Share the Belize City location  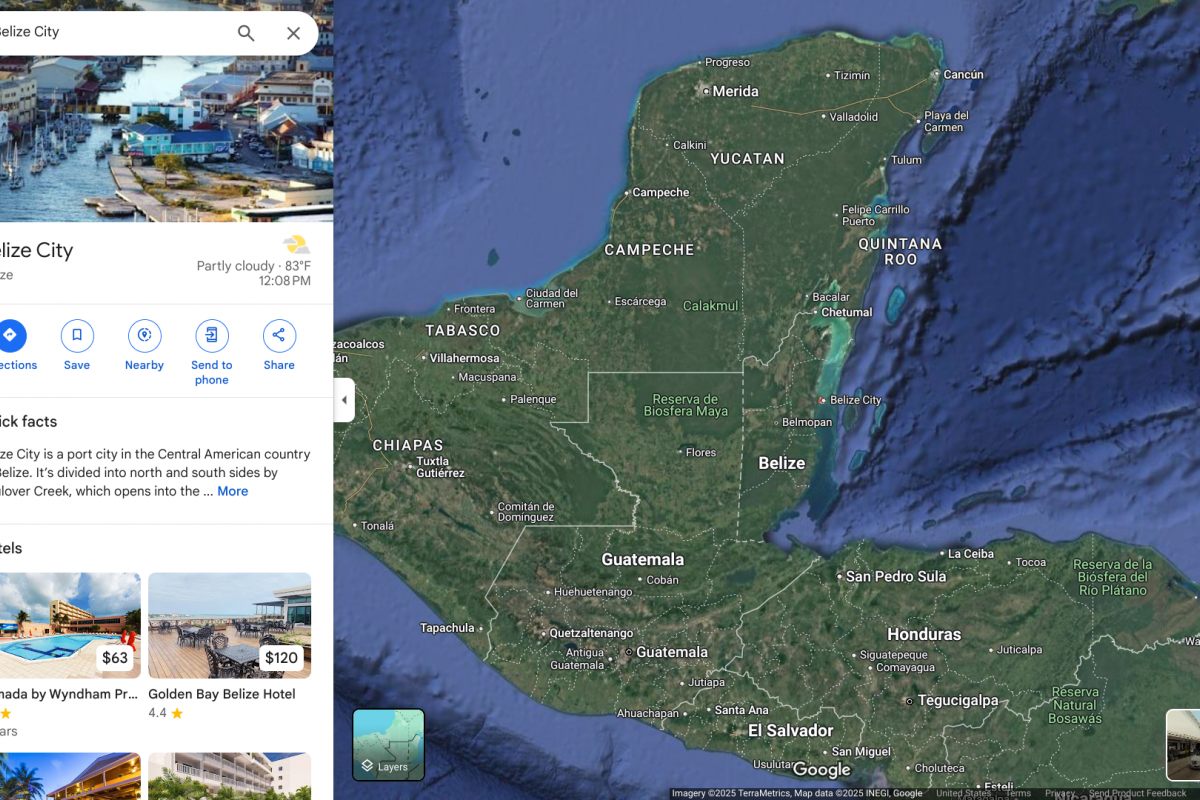click(x=279, y=336)
